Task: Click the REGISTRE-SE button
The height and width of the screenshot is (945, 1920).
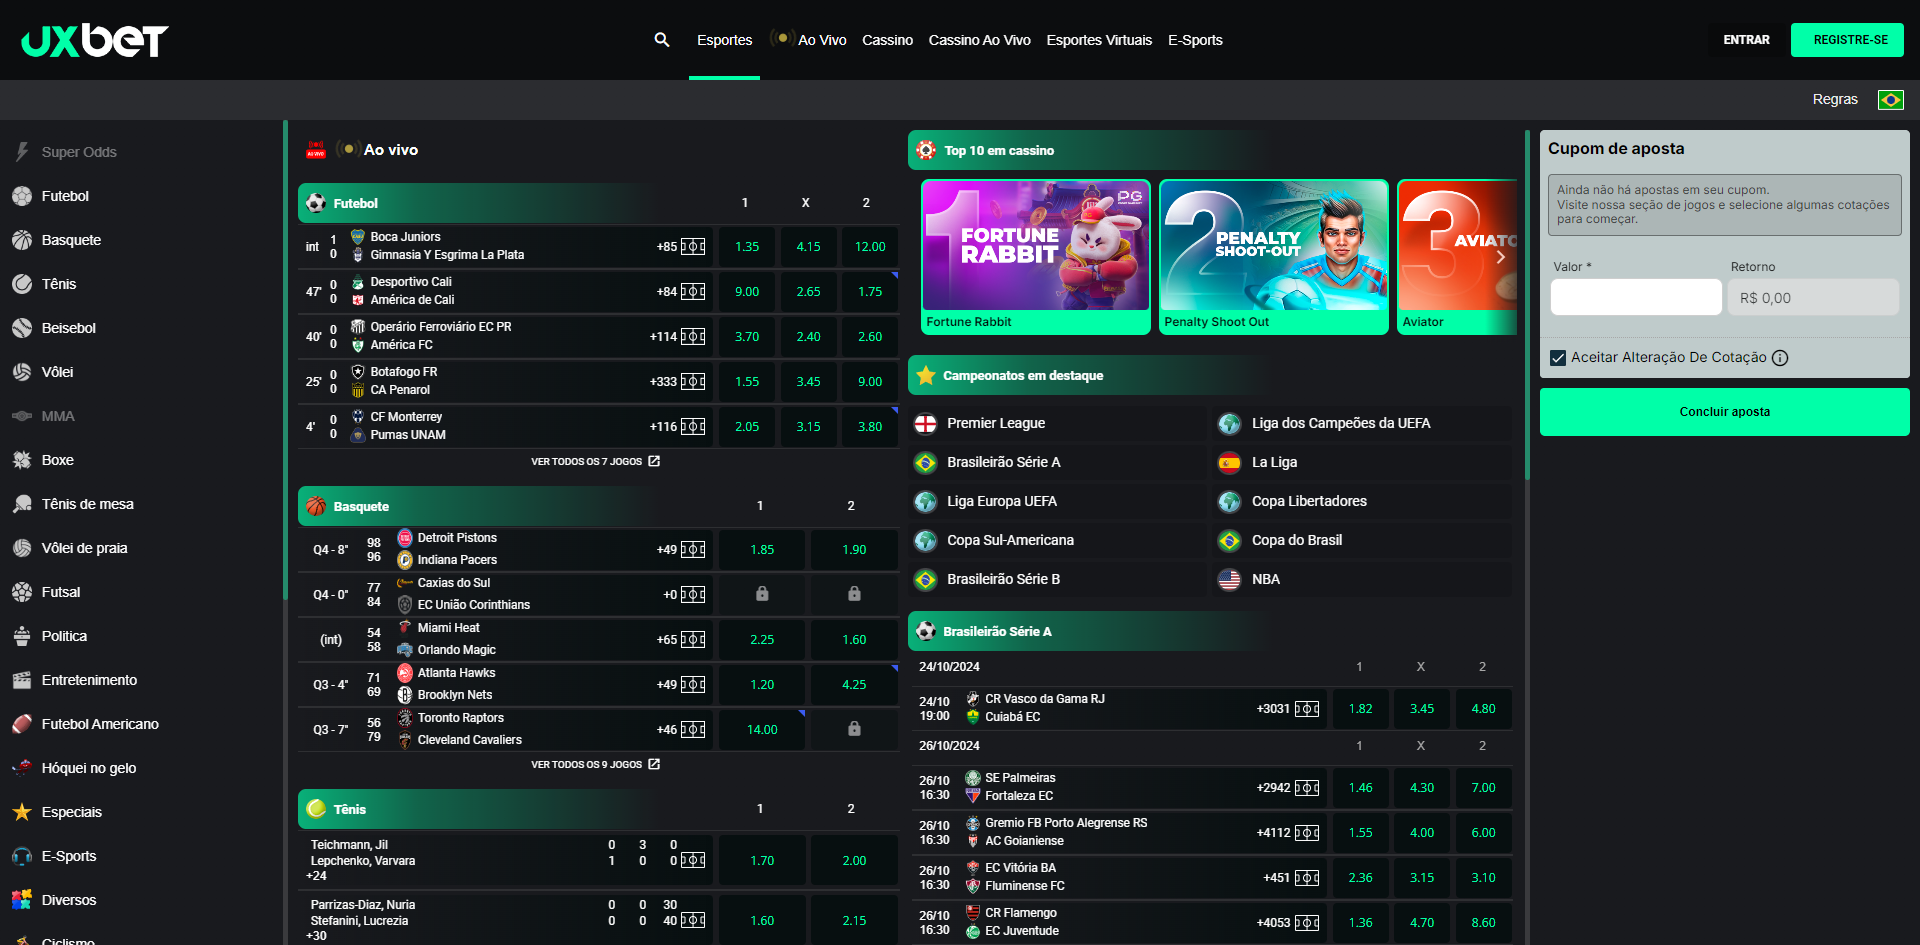Action: (x=1847, y=40)
